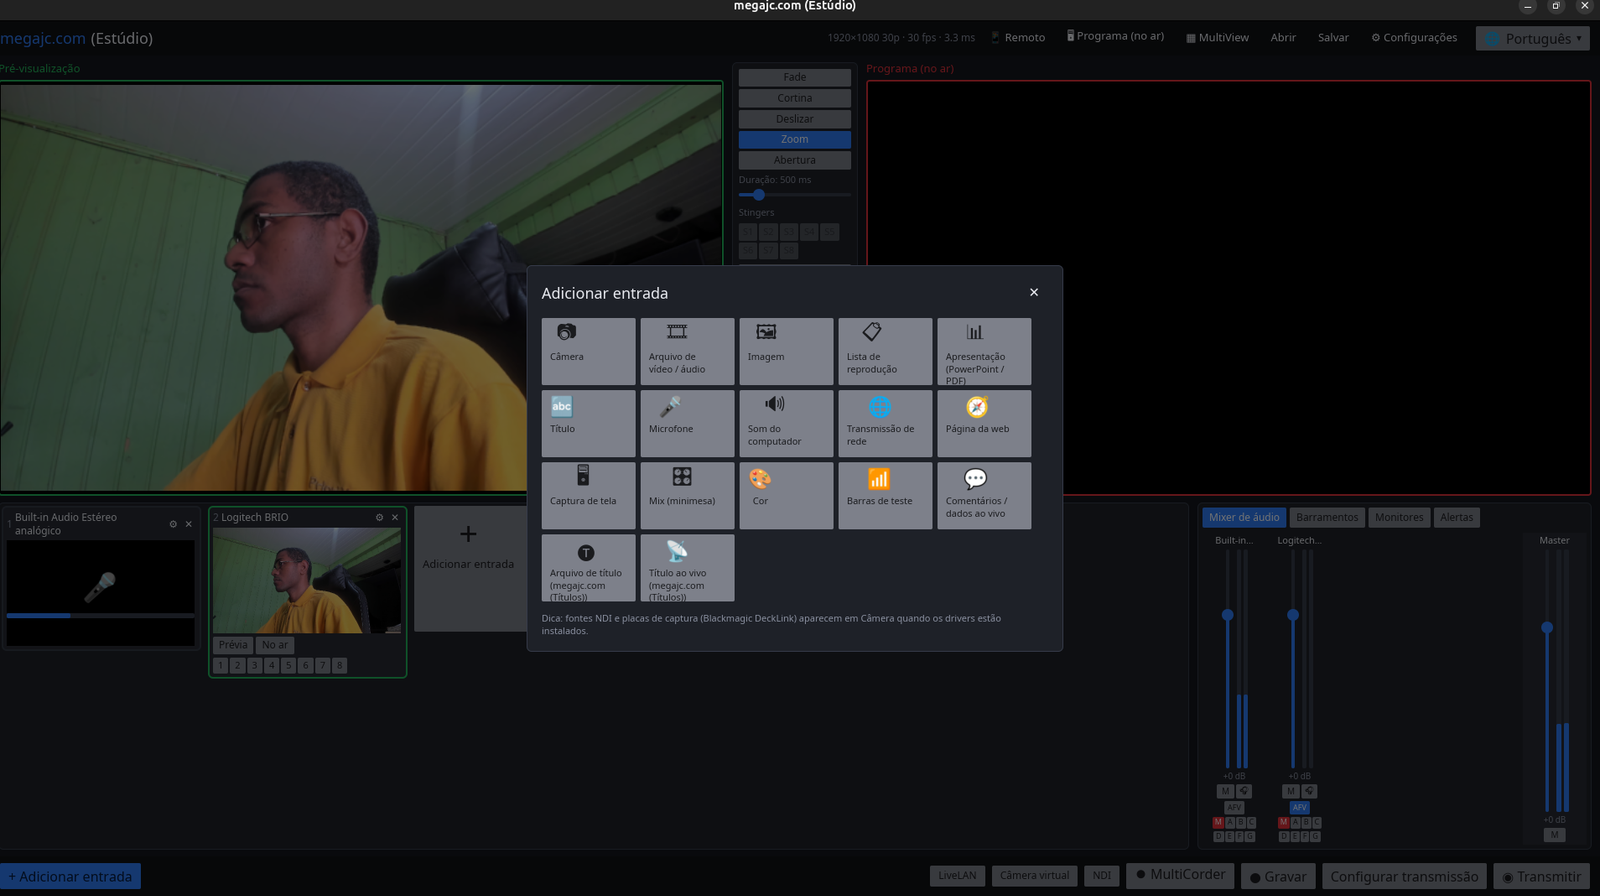Open Programa (no ar) window link
Screen dimensions: 1600x896
click(1115, 36)
